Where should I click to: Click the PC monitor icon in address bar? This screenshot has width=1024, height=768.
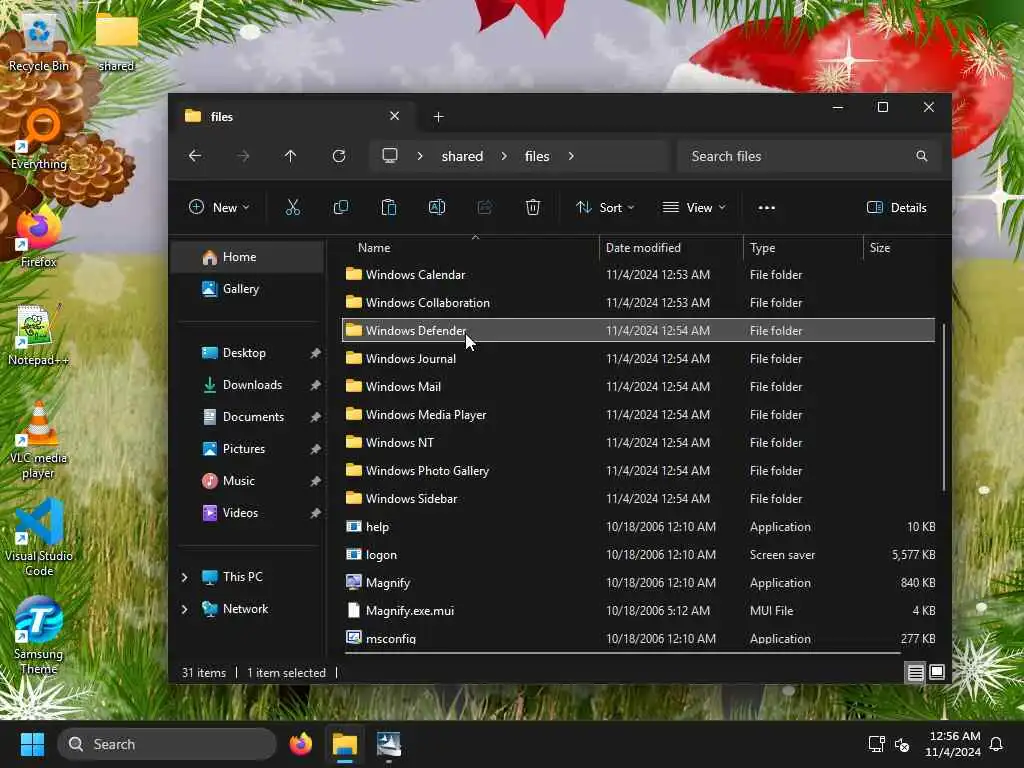390,155
